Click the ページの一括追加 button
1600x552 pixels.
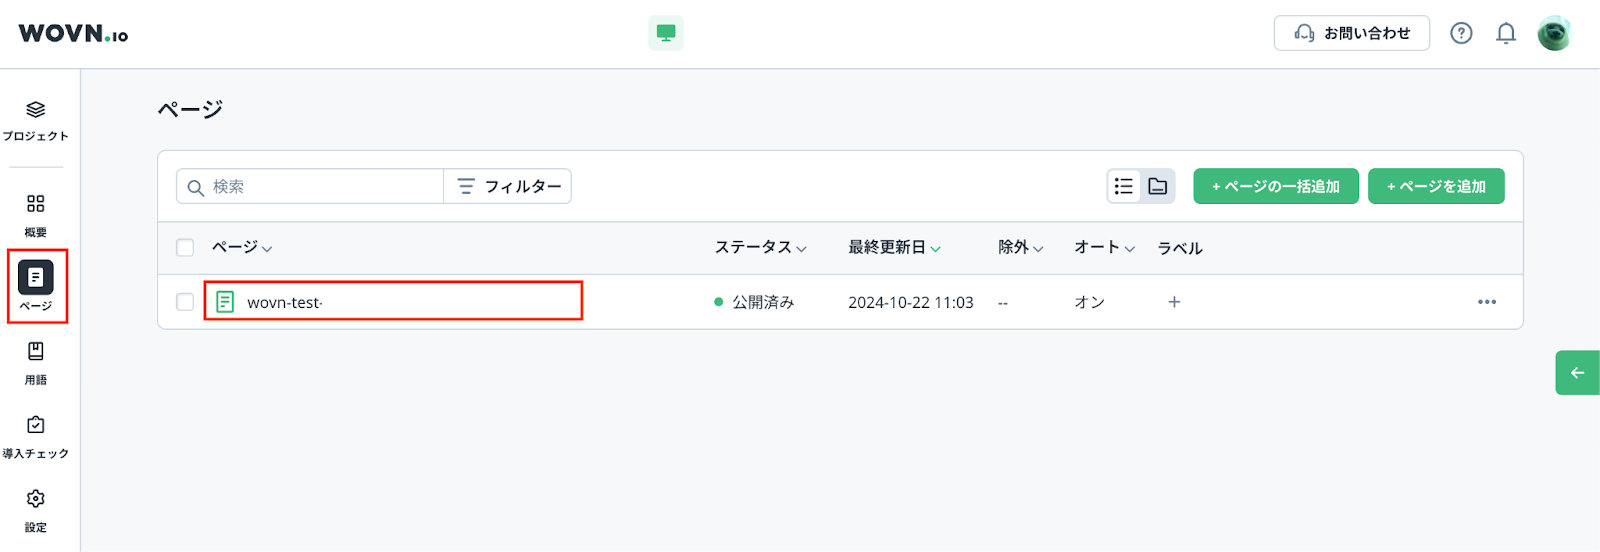[1275, 186]
